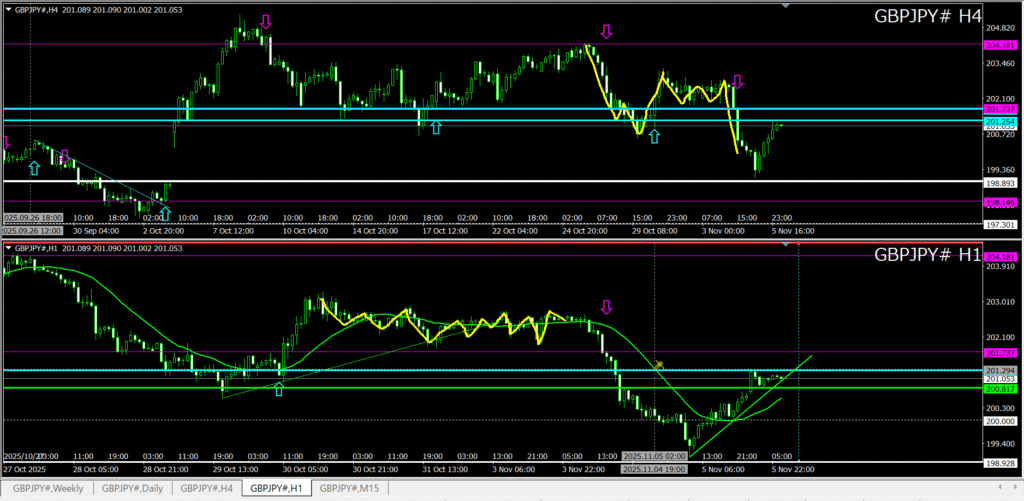Screen dimensions: 1024x501
Task: Open the GBPJPY#,Daily chart tab
Action: coord(131,488)
